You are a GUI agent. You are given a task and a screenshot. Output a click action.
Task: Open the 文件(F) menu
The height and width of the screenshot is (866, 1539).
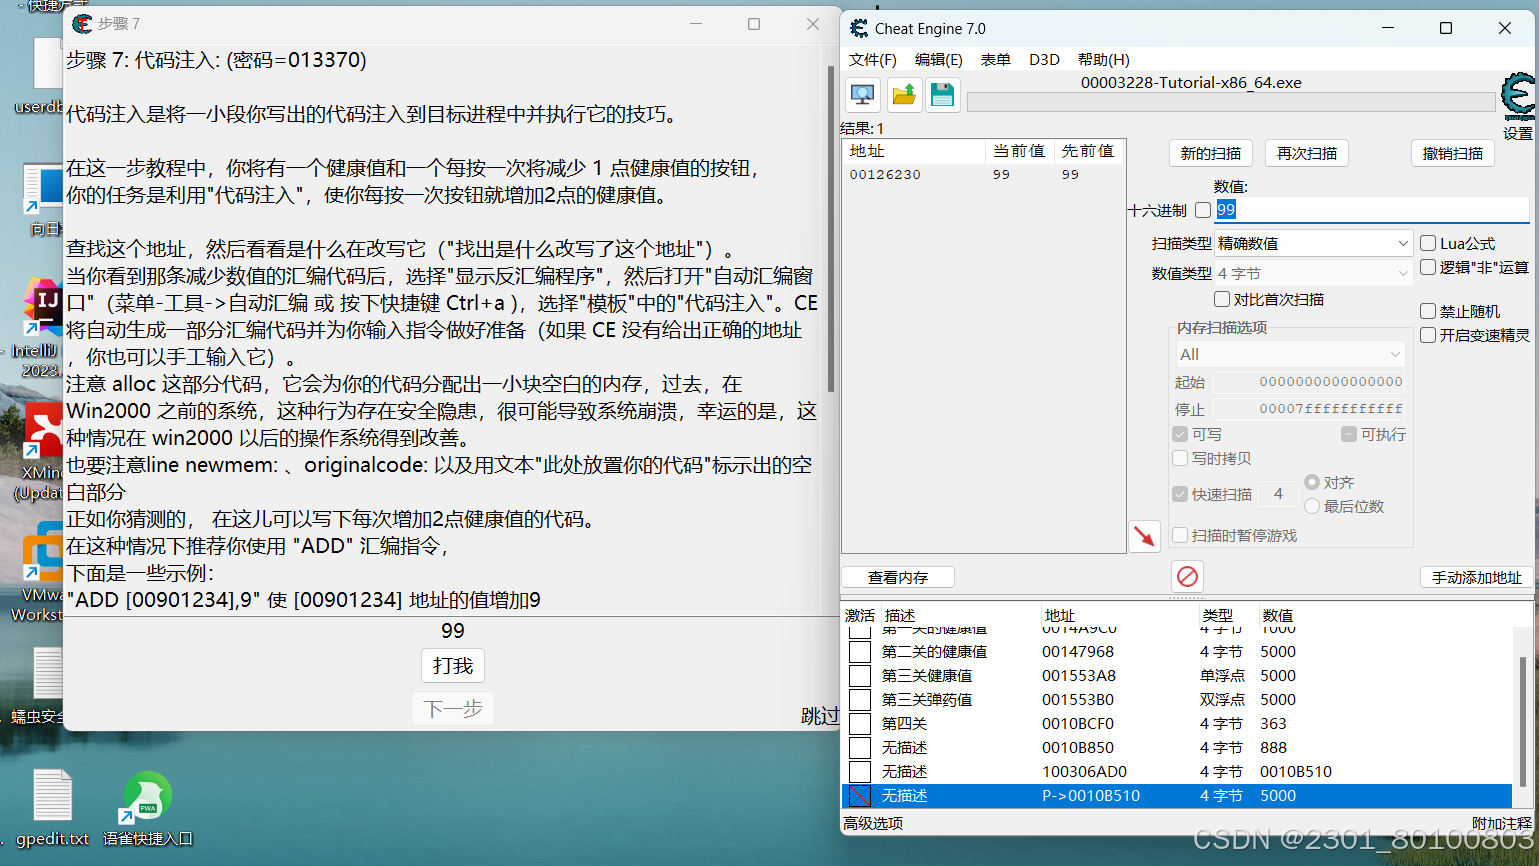tap(872, 60)
